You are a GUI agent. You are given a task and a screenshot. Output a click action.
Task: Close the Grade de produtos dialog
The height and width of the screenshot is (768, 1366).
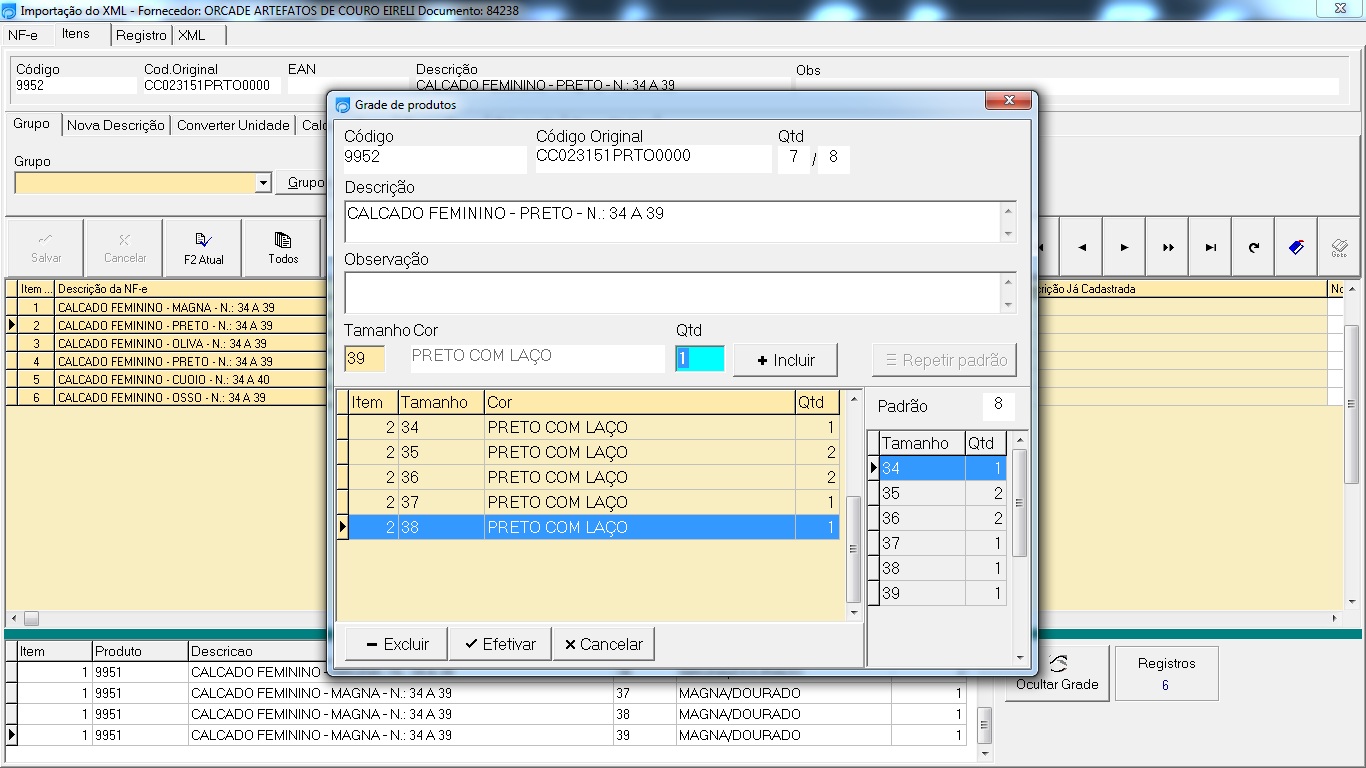click(1008, 101)
